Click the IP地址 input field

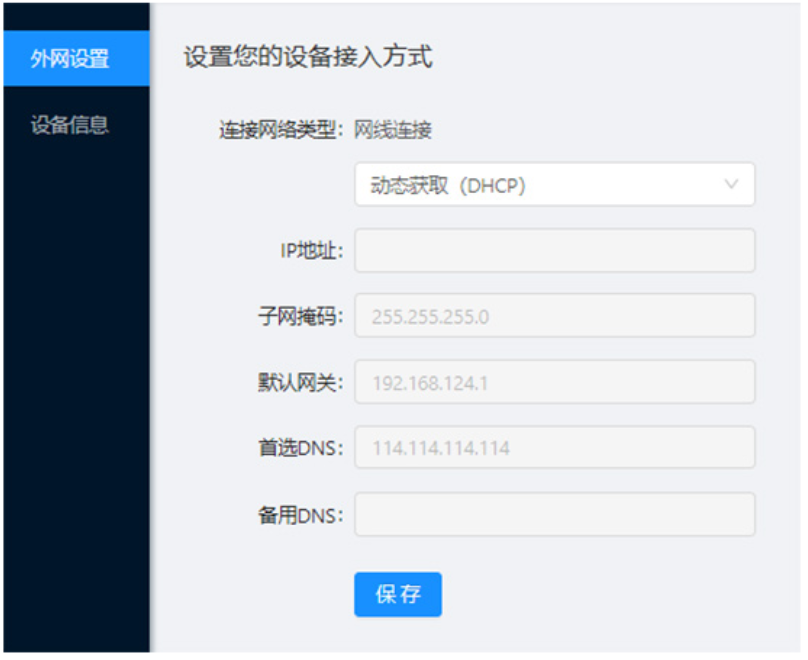click(x=554, y=250)
